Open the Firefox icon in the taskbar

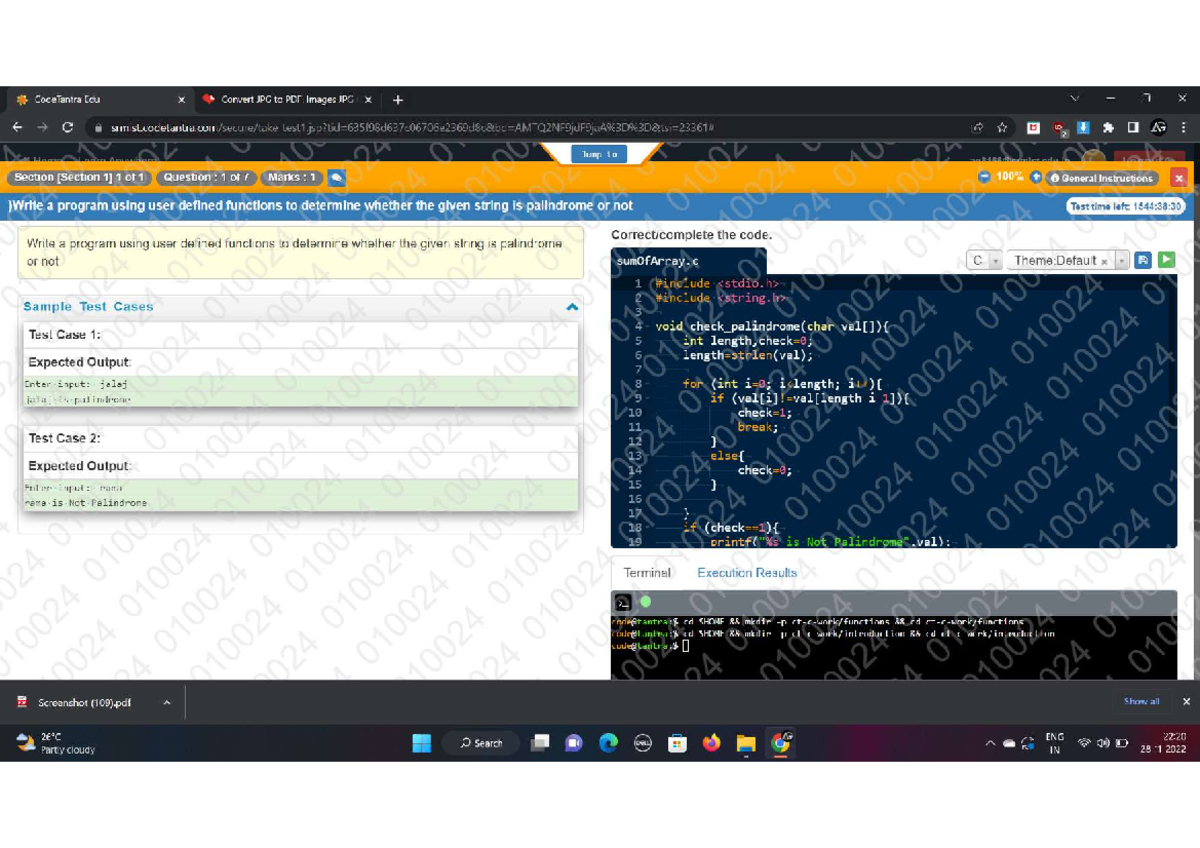[x=711, y=743]
